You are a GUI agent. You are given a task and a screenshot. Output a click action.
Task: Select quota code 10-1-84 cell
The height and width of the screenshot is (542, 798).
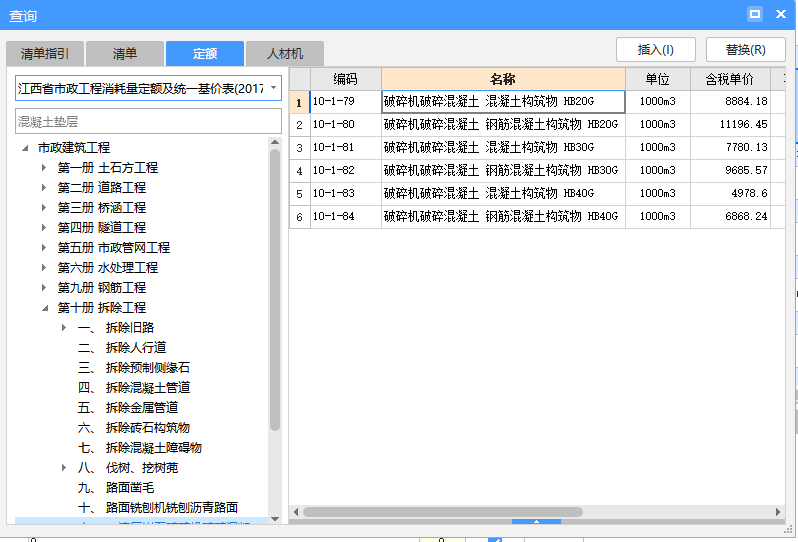pyautogui.click(x=346, y=216)
